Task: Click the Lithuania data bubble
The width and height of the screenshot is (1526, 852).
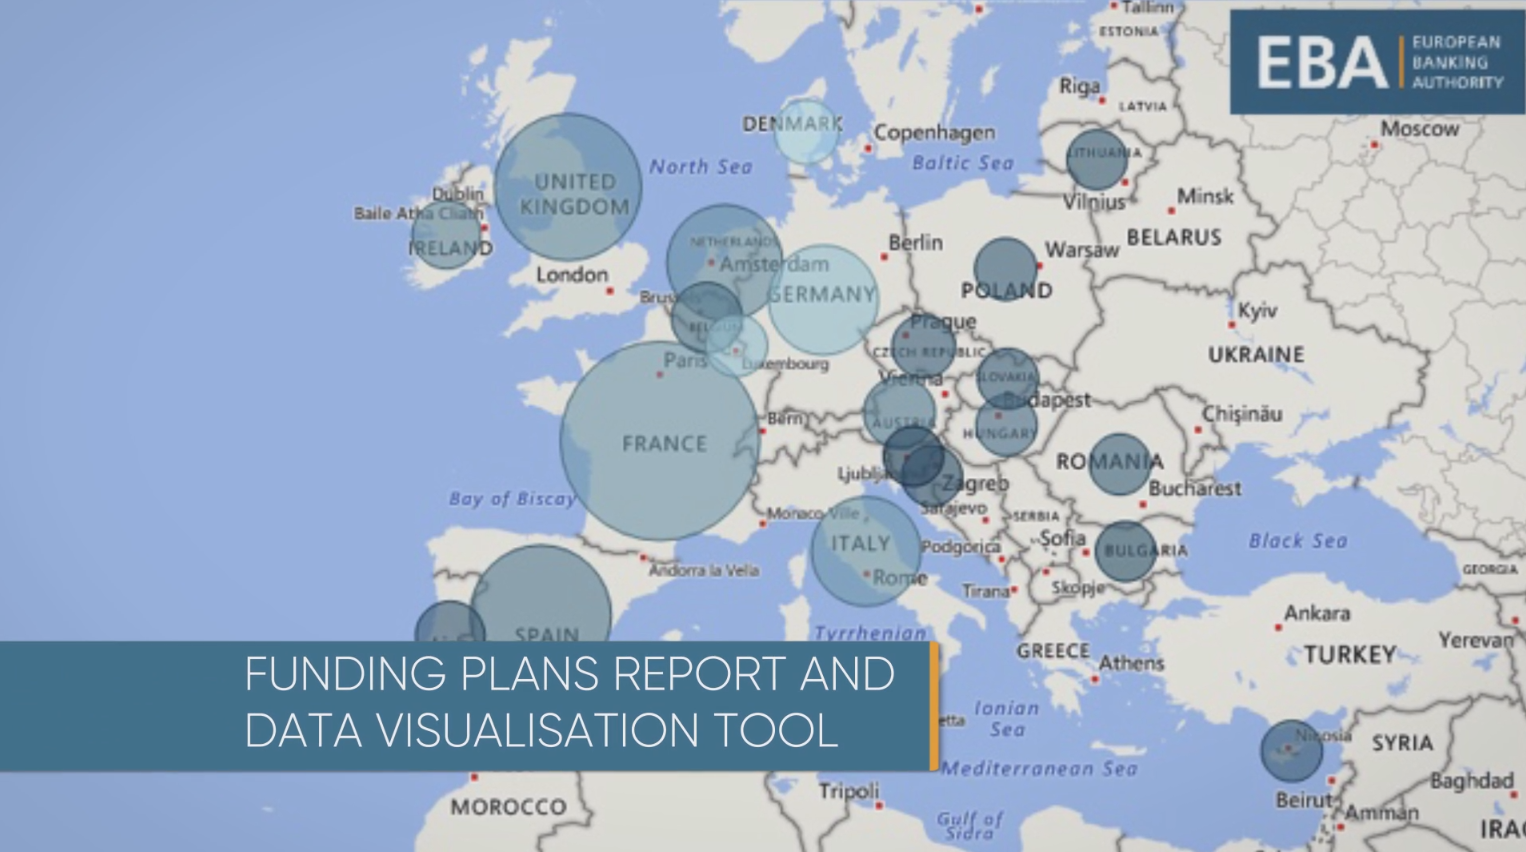Action: click(1096, 159)
